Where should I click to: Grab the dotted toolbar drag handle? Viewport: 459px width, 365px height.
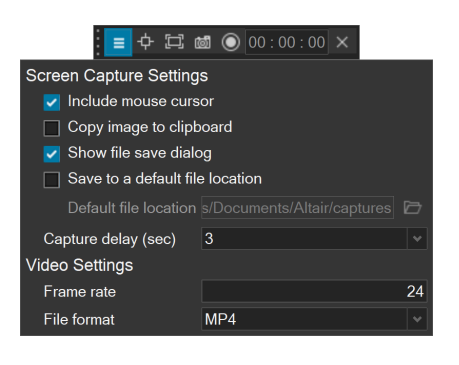tap(98, 42)
